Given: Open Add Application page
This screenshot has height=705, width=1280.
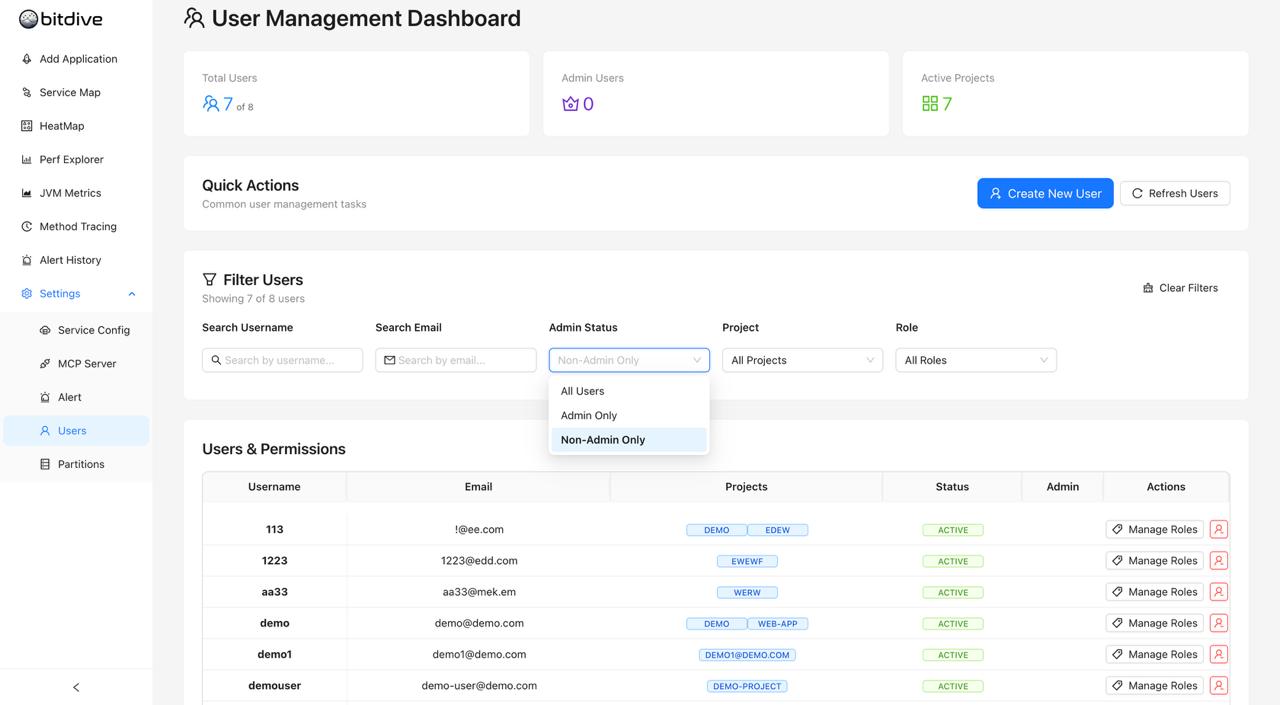Looking at the screenshot, I should (76, 59).
